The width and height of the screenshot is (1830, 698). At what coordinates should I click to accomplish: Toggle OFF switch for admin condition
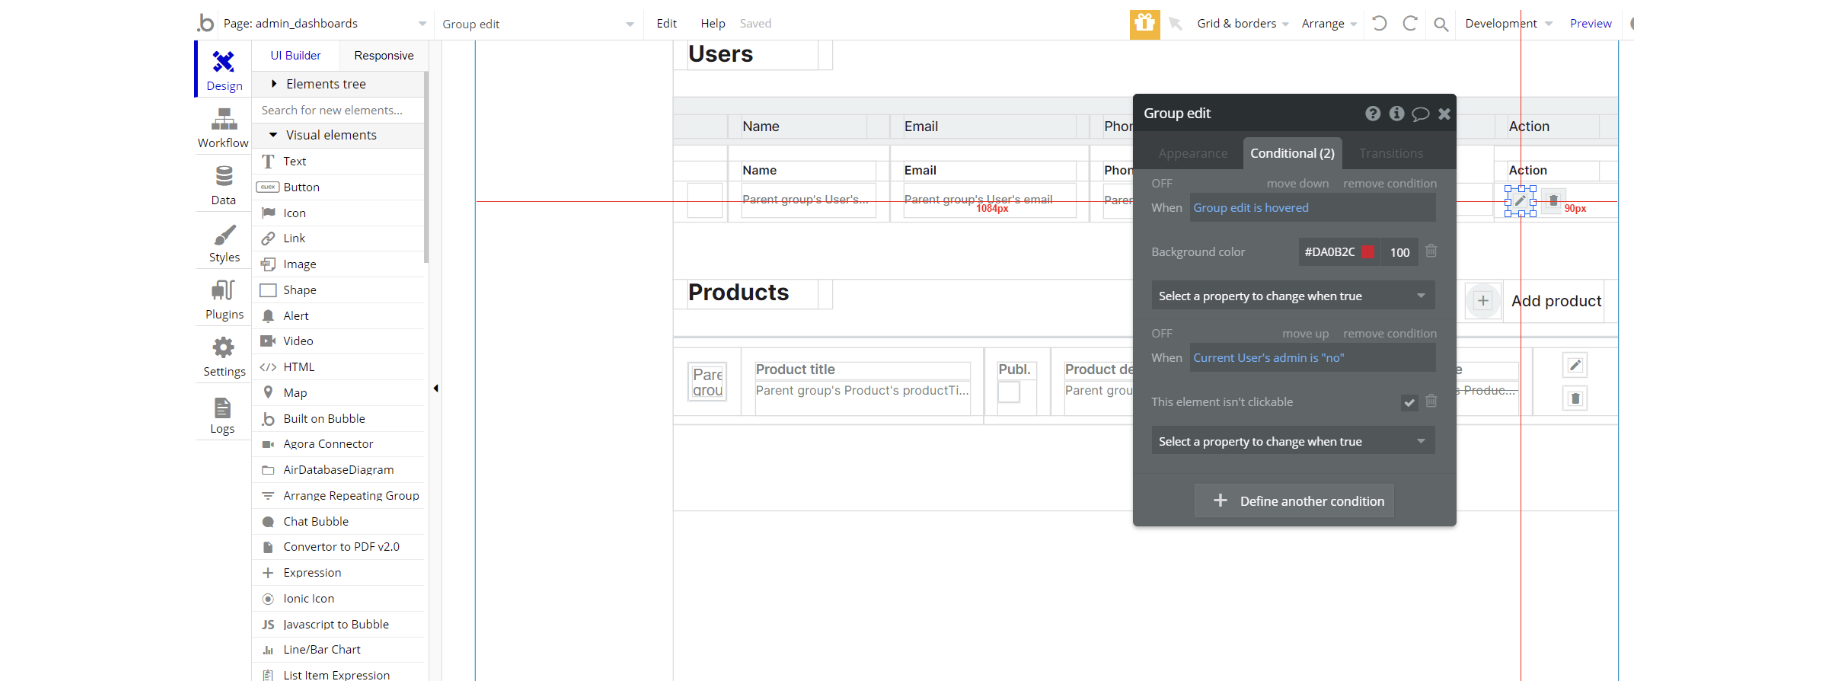point(1161,334)
